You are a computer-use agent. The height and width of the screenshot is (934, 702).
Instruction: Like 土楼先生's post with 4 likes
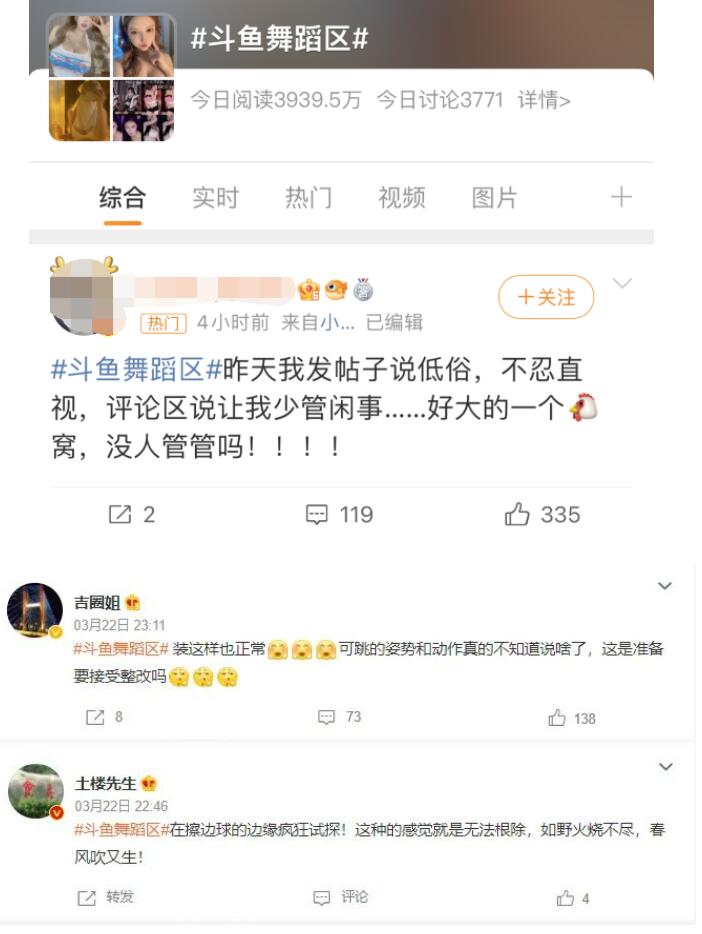(565, 898)
